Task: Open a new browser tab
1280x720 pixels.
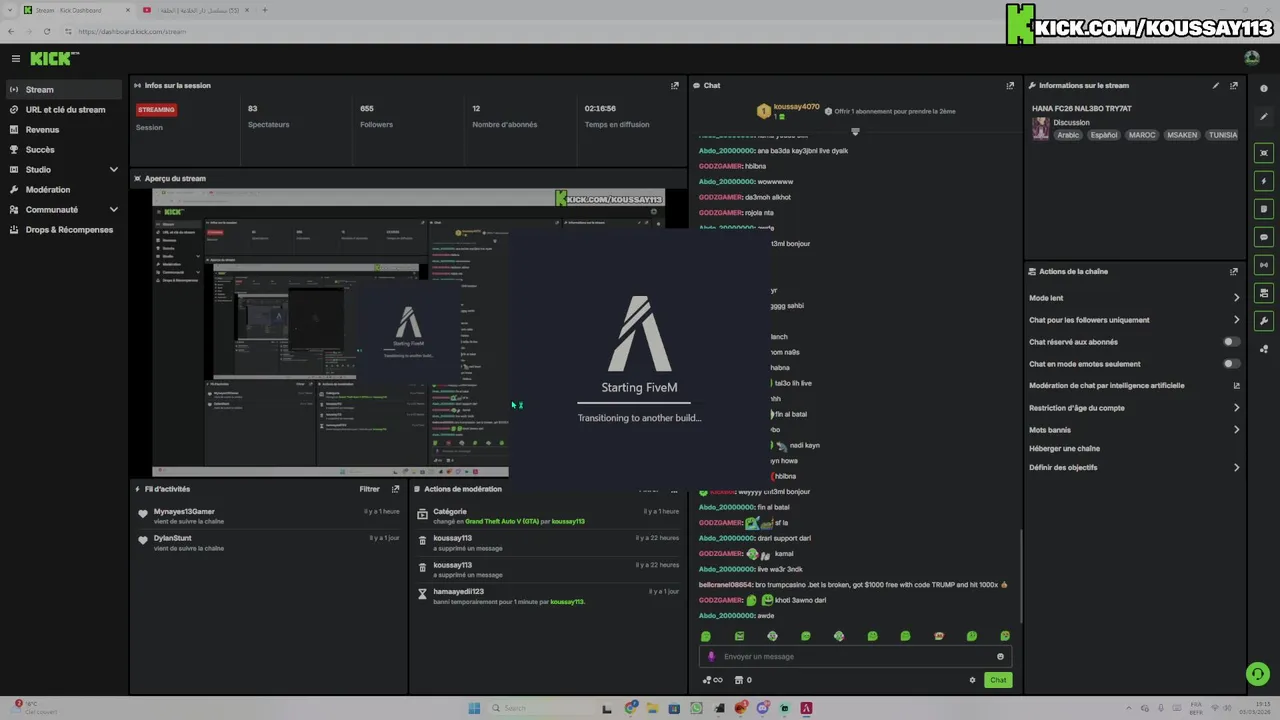Action: pos(264,10)
